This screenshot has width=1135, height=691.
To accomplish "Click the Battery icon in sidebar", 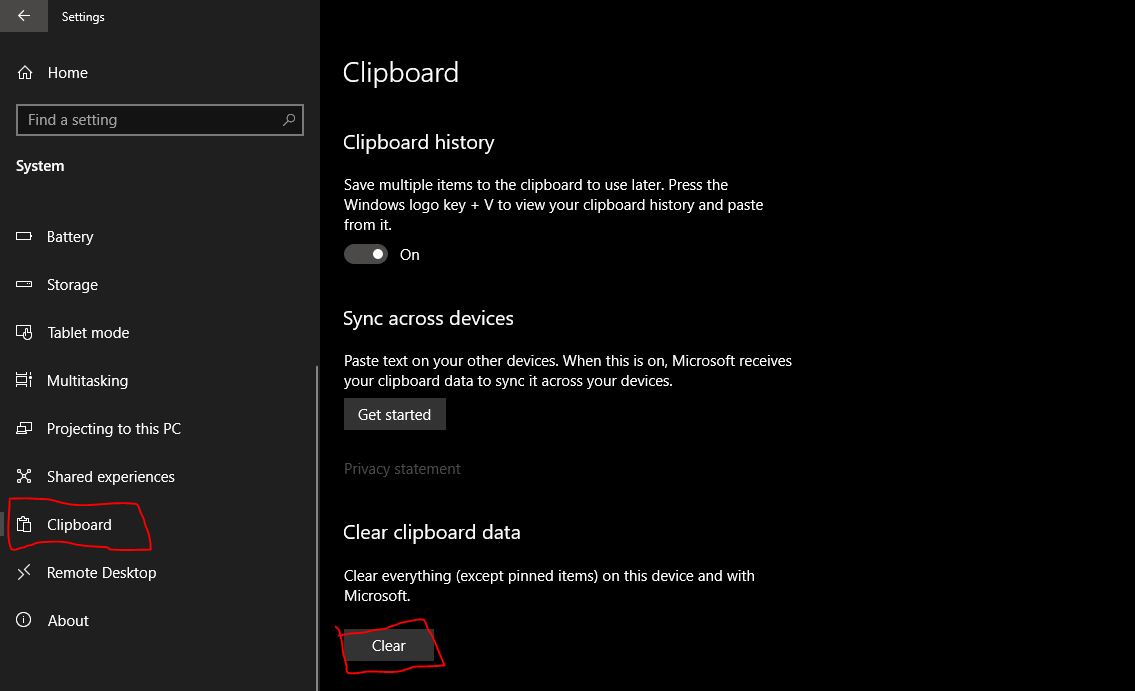I will point(25,237).
